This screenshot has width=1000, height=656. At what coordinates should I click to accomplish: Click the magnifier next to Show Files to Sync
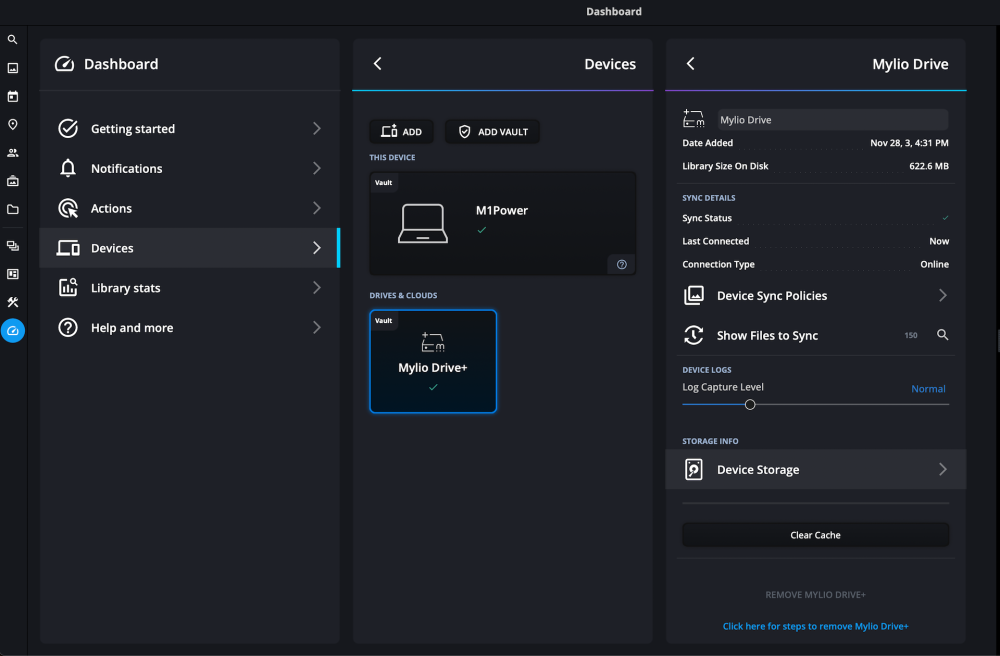942,335
